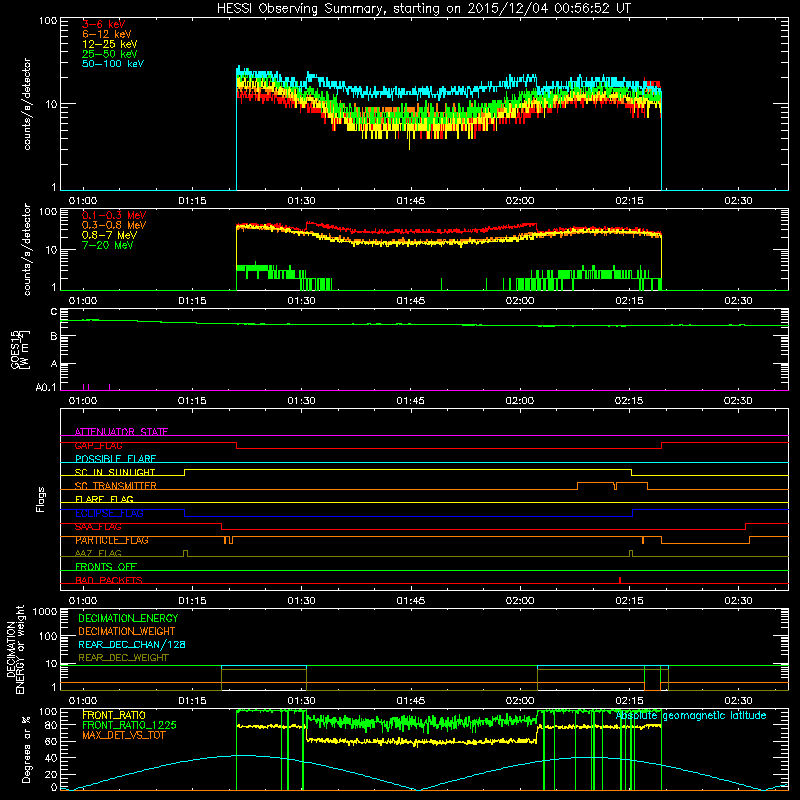Click the green 25-50 keV legend label

pos(110,54)
